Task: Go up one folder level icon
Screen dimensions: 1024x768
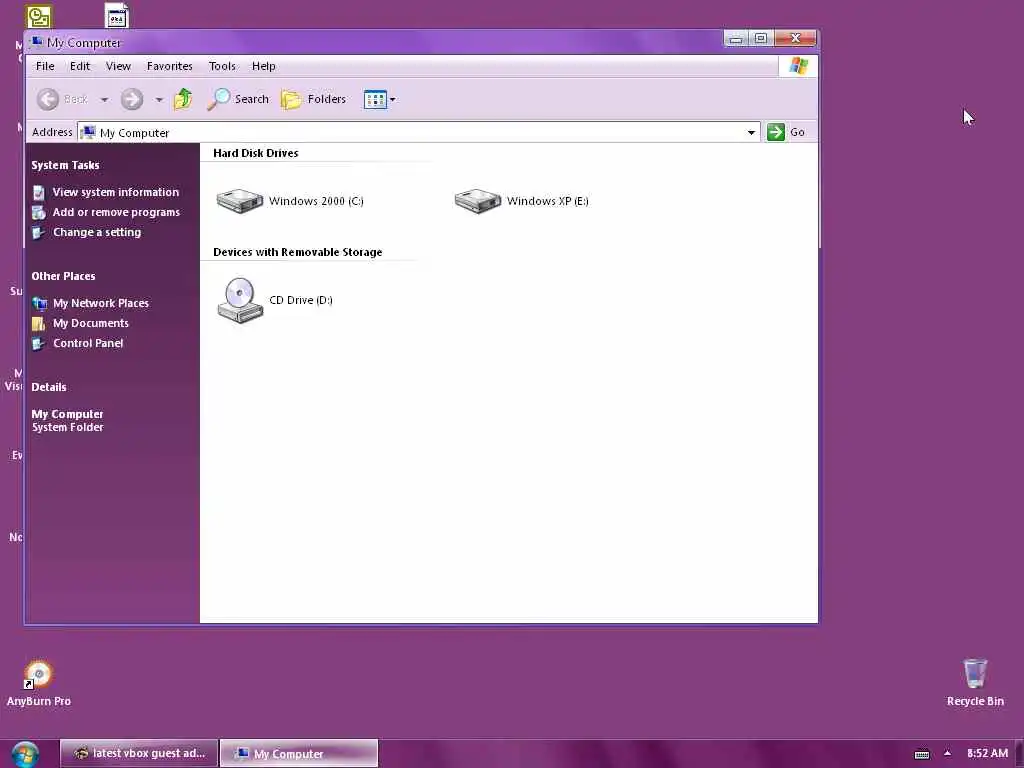Action: tap(184, 99)
